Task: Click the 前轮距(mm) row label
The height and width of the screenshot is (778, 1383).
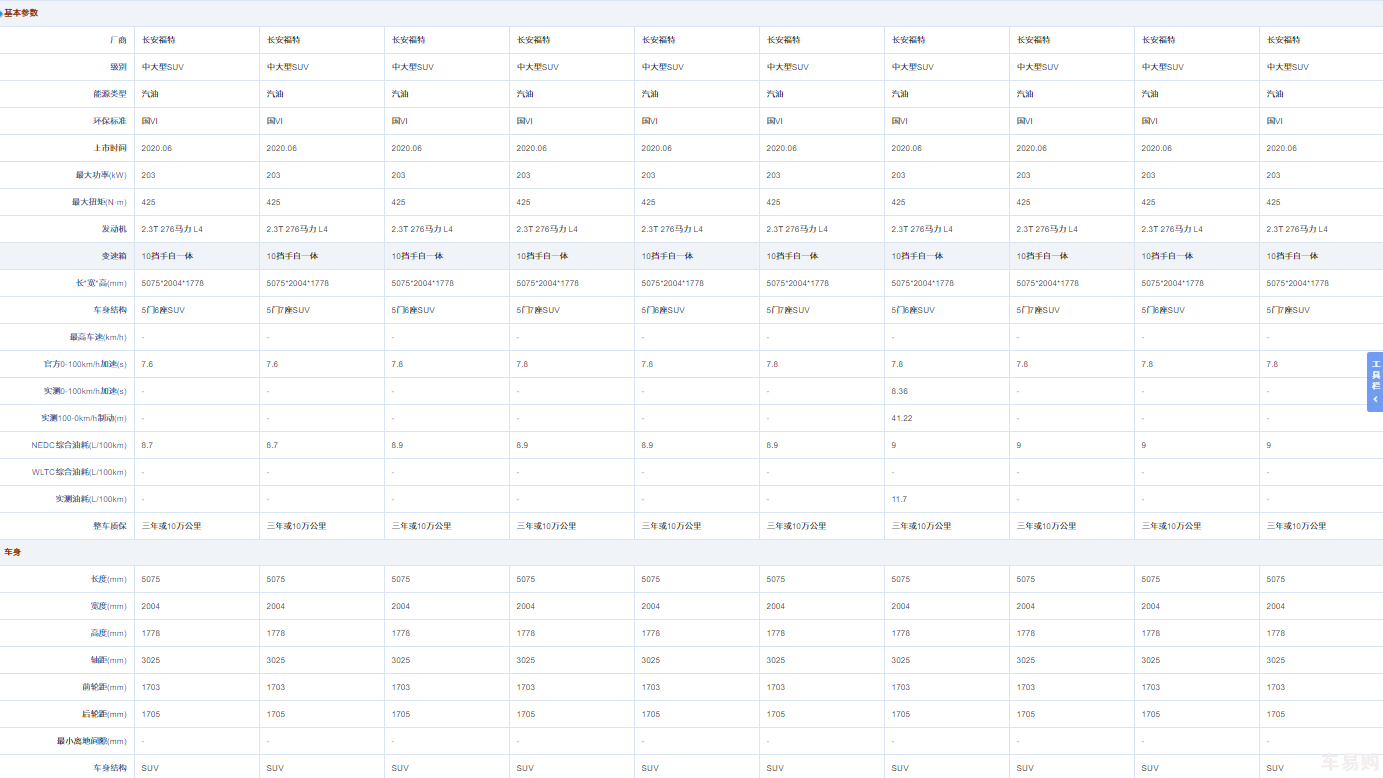Action: click(104, 687)
